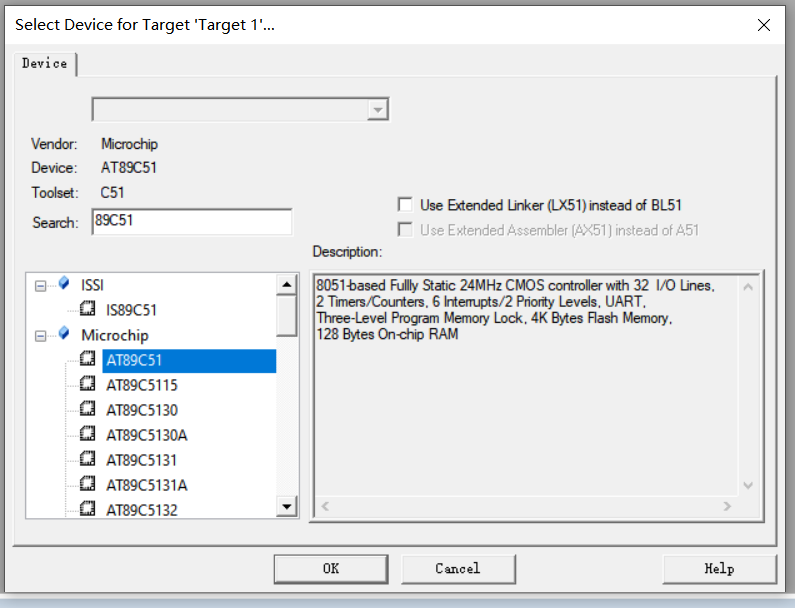This screenshot has height=608, width=795.
Task: Switch to the Device tab
Action: (45, 64)
